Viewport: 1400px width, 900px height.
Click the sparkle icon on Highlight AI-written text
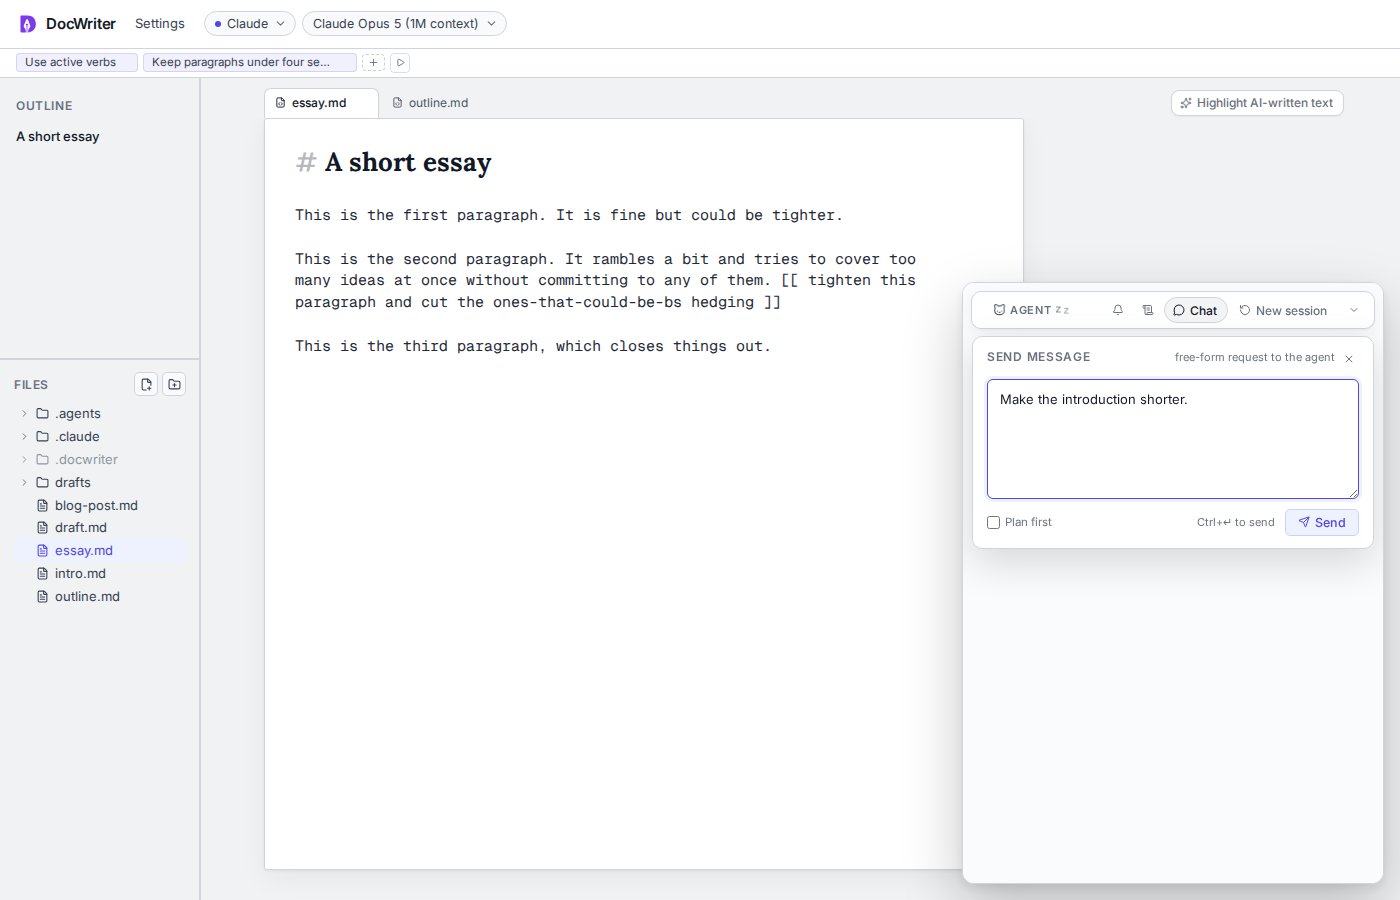tap(1186, 103)
